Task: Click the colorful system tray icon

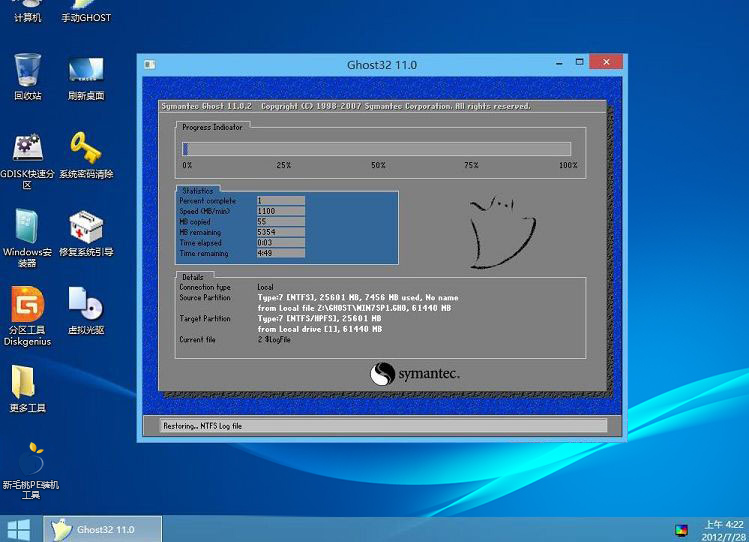Action: [x=681, y=530]
